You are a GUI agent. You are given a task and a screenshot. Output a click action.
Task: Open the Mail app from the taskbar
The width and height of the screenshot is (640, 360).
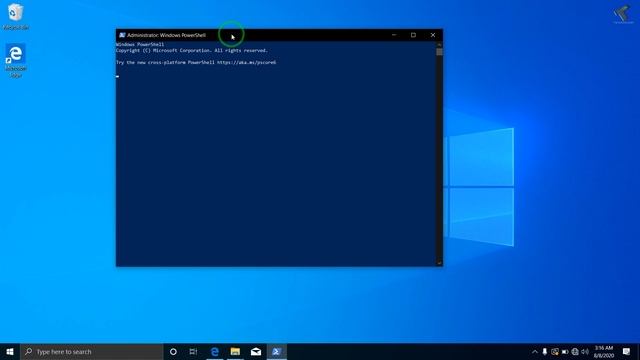(256, 351)
